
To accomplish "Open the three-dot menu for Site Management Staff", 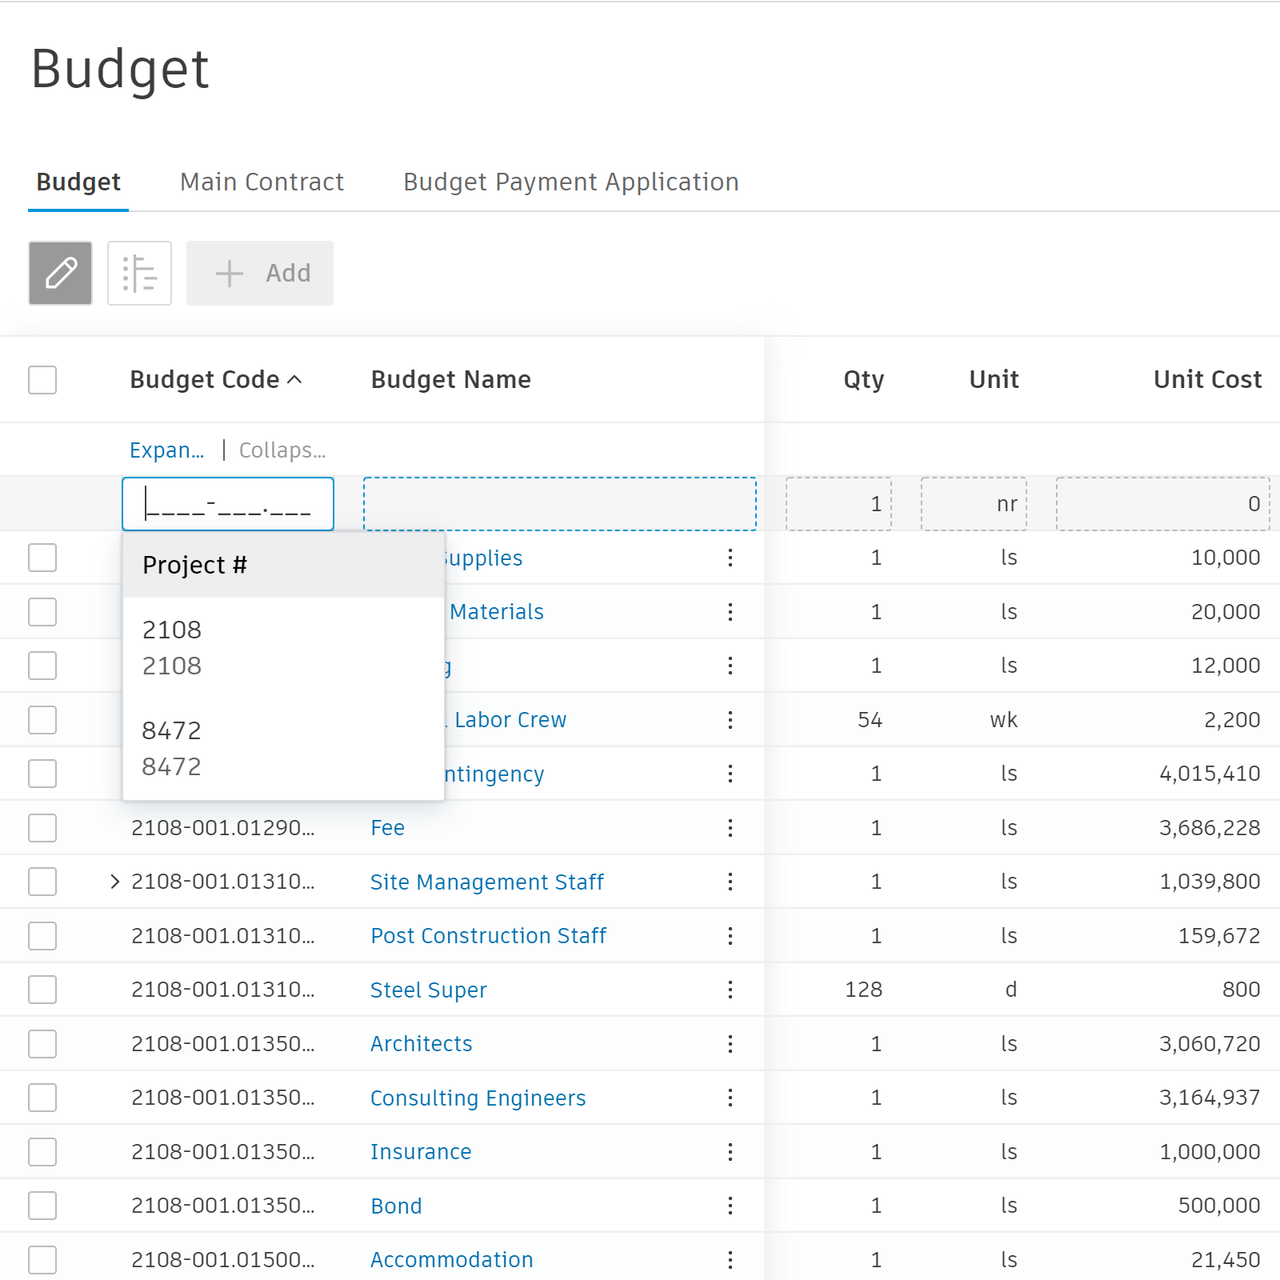I will [x=730, y=882].
